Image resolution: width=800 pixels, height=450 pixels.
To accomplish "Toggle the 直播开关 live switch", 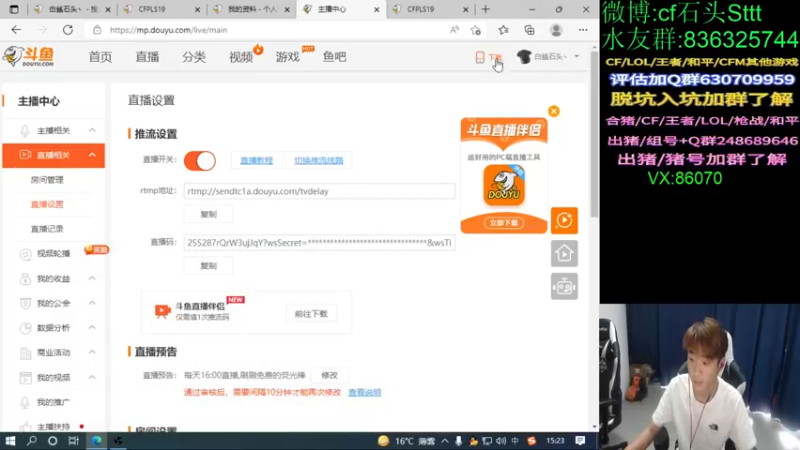I will [x=200, y=161].
